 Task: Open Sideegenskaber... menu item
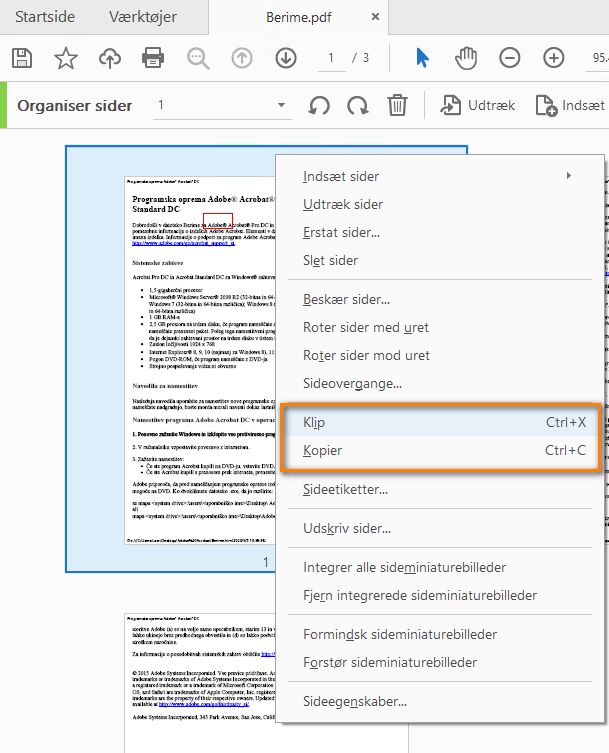click(439, 701)
